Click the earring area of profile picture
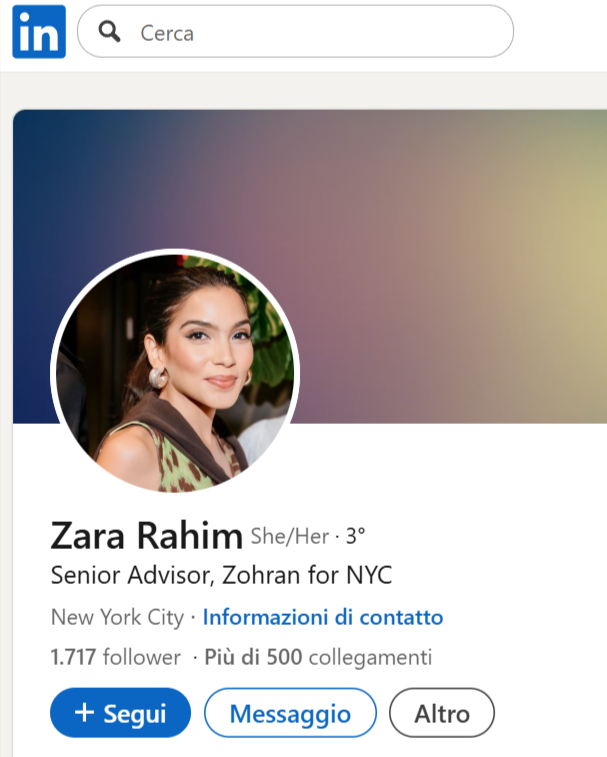The image size is (607, 757). (158, 378)
